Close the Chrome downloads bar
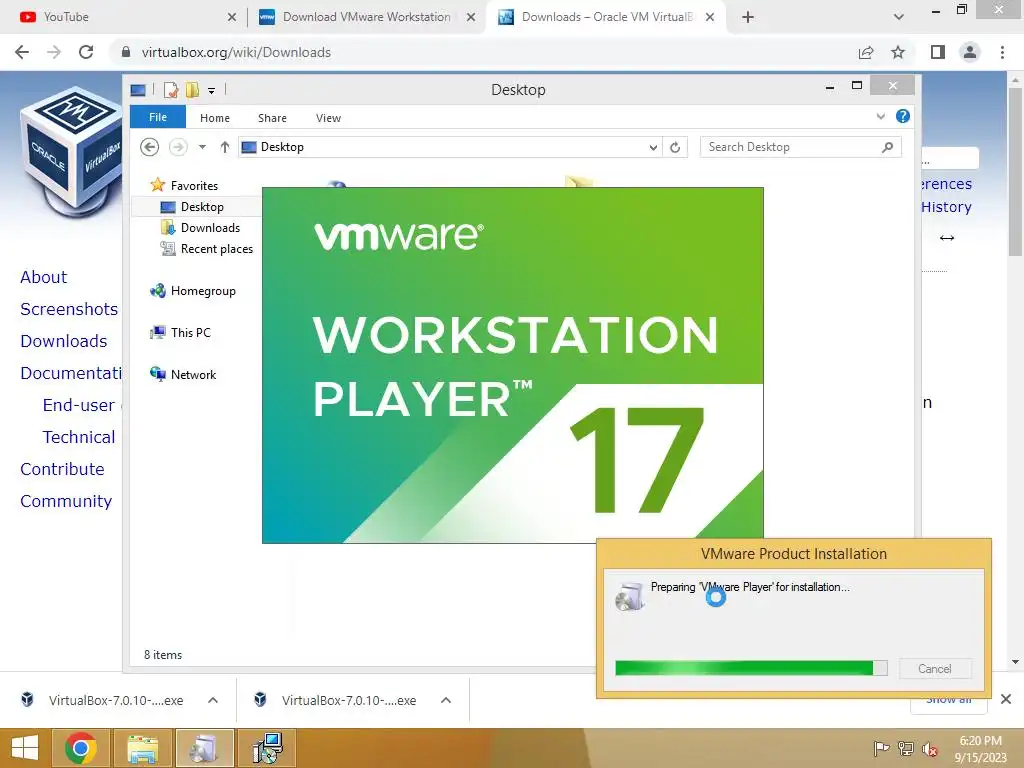This screenshot has width=1024, height=768. point(1006,699)
